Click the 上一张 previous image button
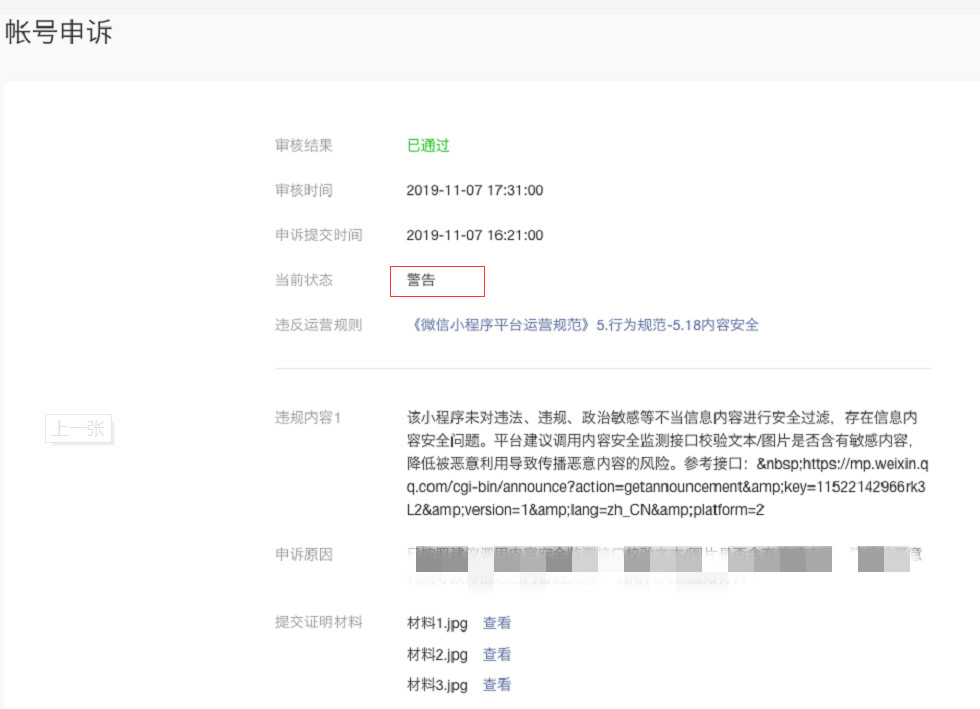Image resolution: width=980 pixels, height=709 pixels. [x=79, y=429]
